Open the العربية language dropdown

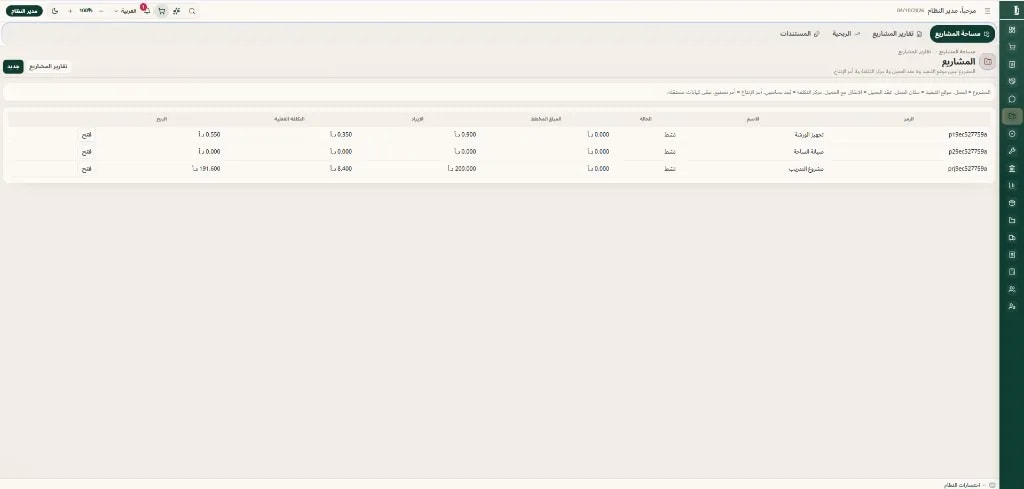tap(125, 11)
